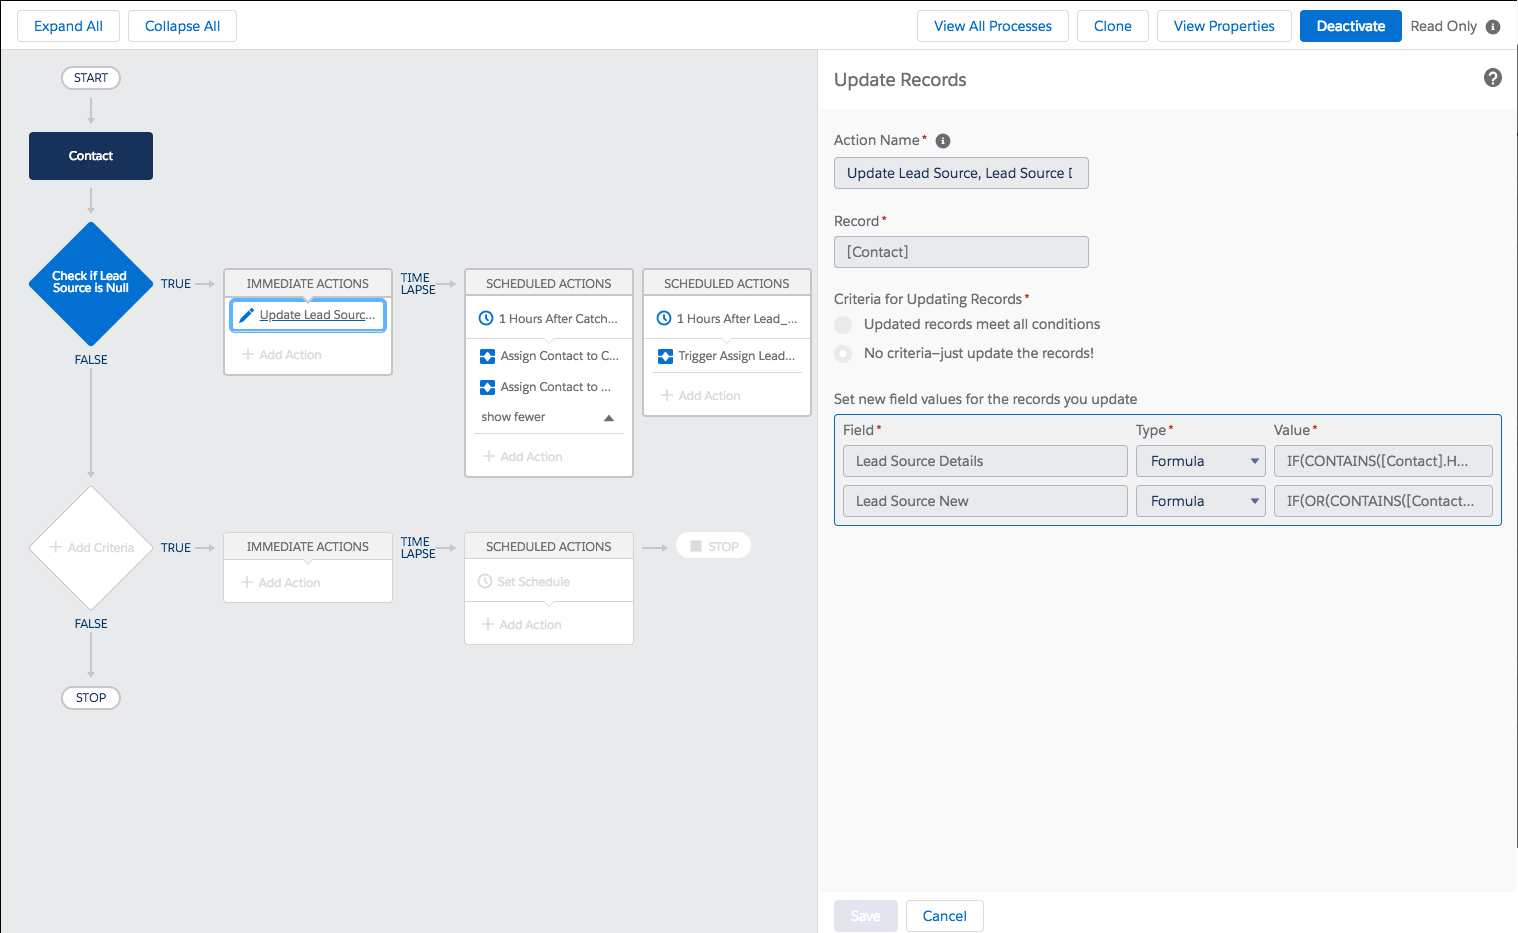Image resolution: width=1518 pixels, height=933 pixels.
Task: Click the Cancel button
Action: pos(944,916)
